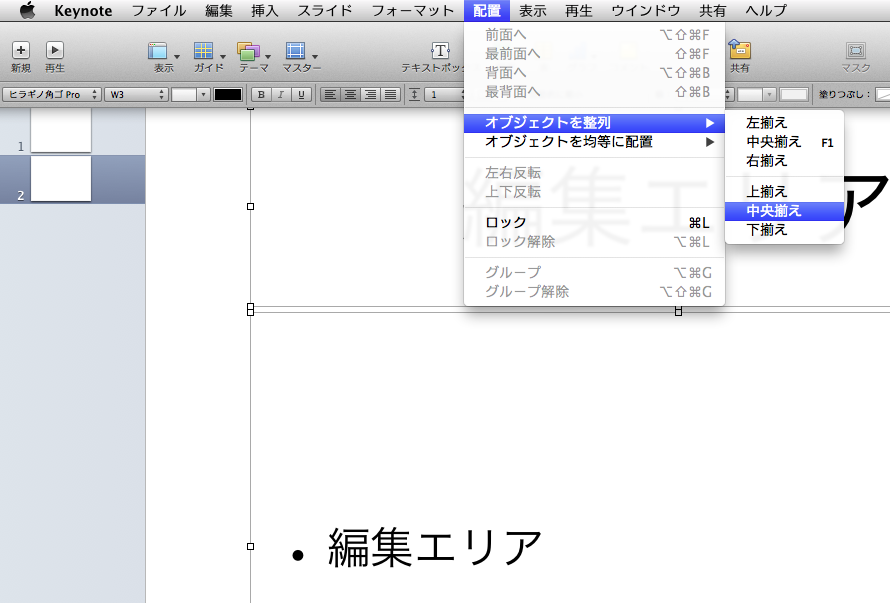Select 左揃え in the align submenu
890x603 pixels.
[784, 123]
